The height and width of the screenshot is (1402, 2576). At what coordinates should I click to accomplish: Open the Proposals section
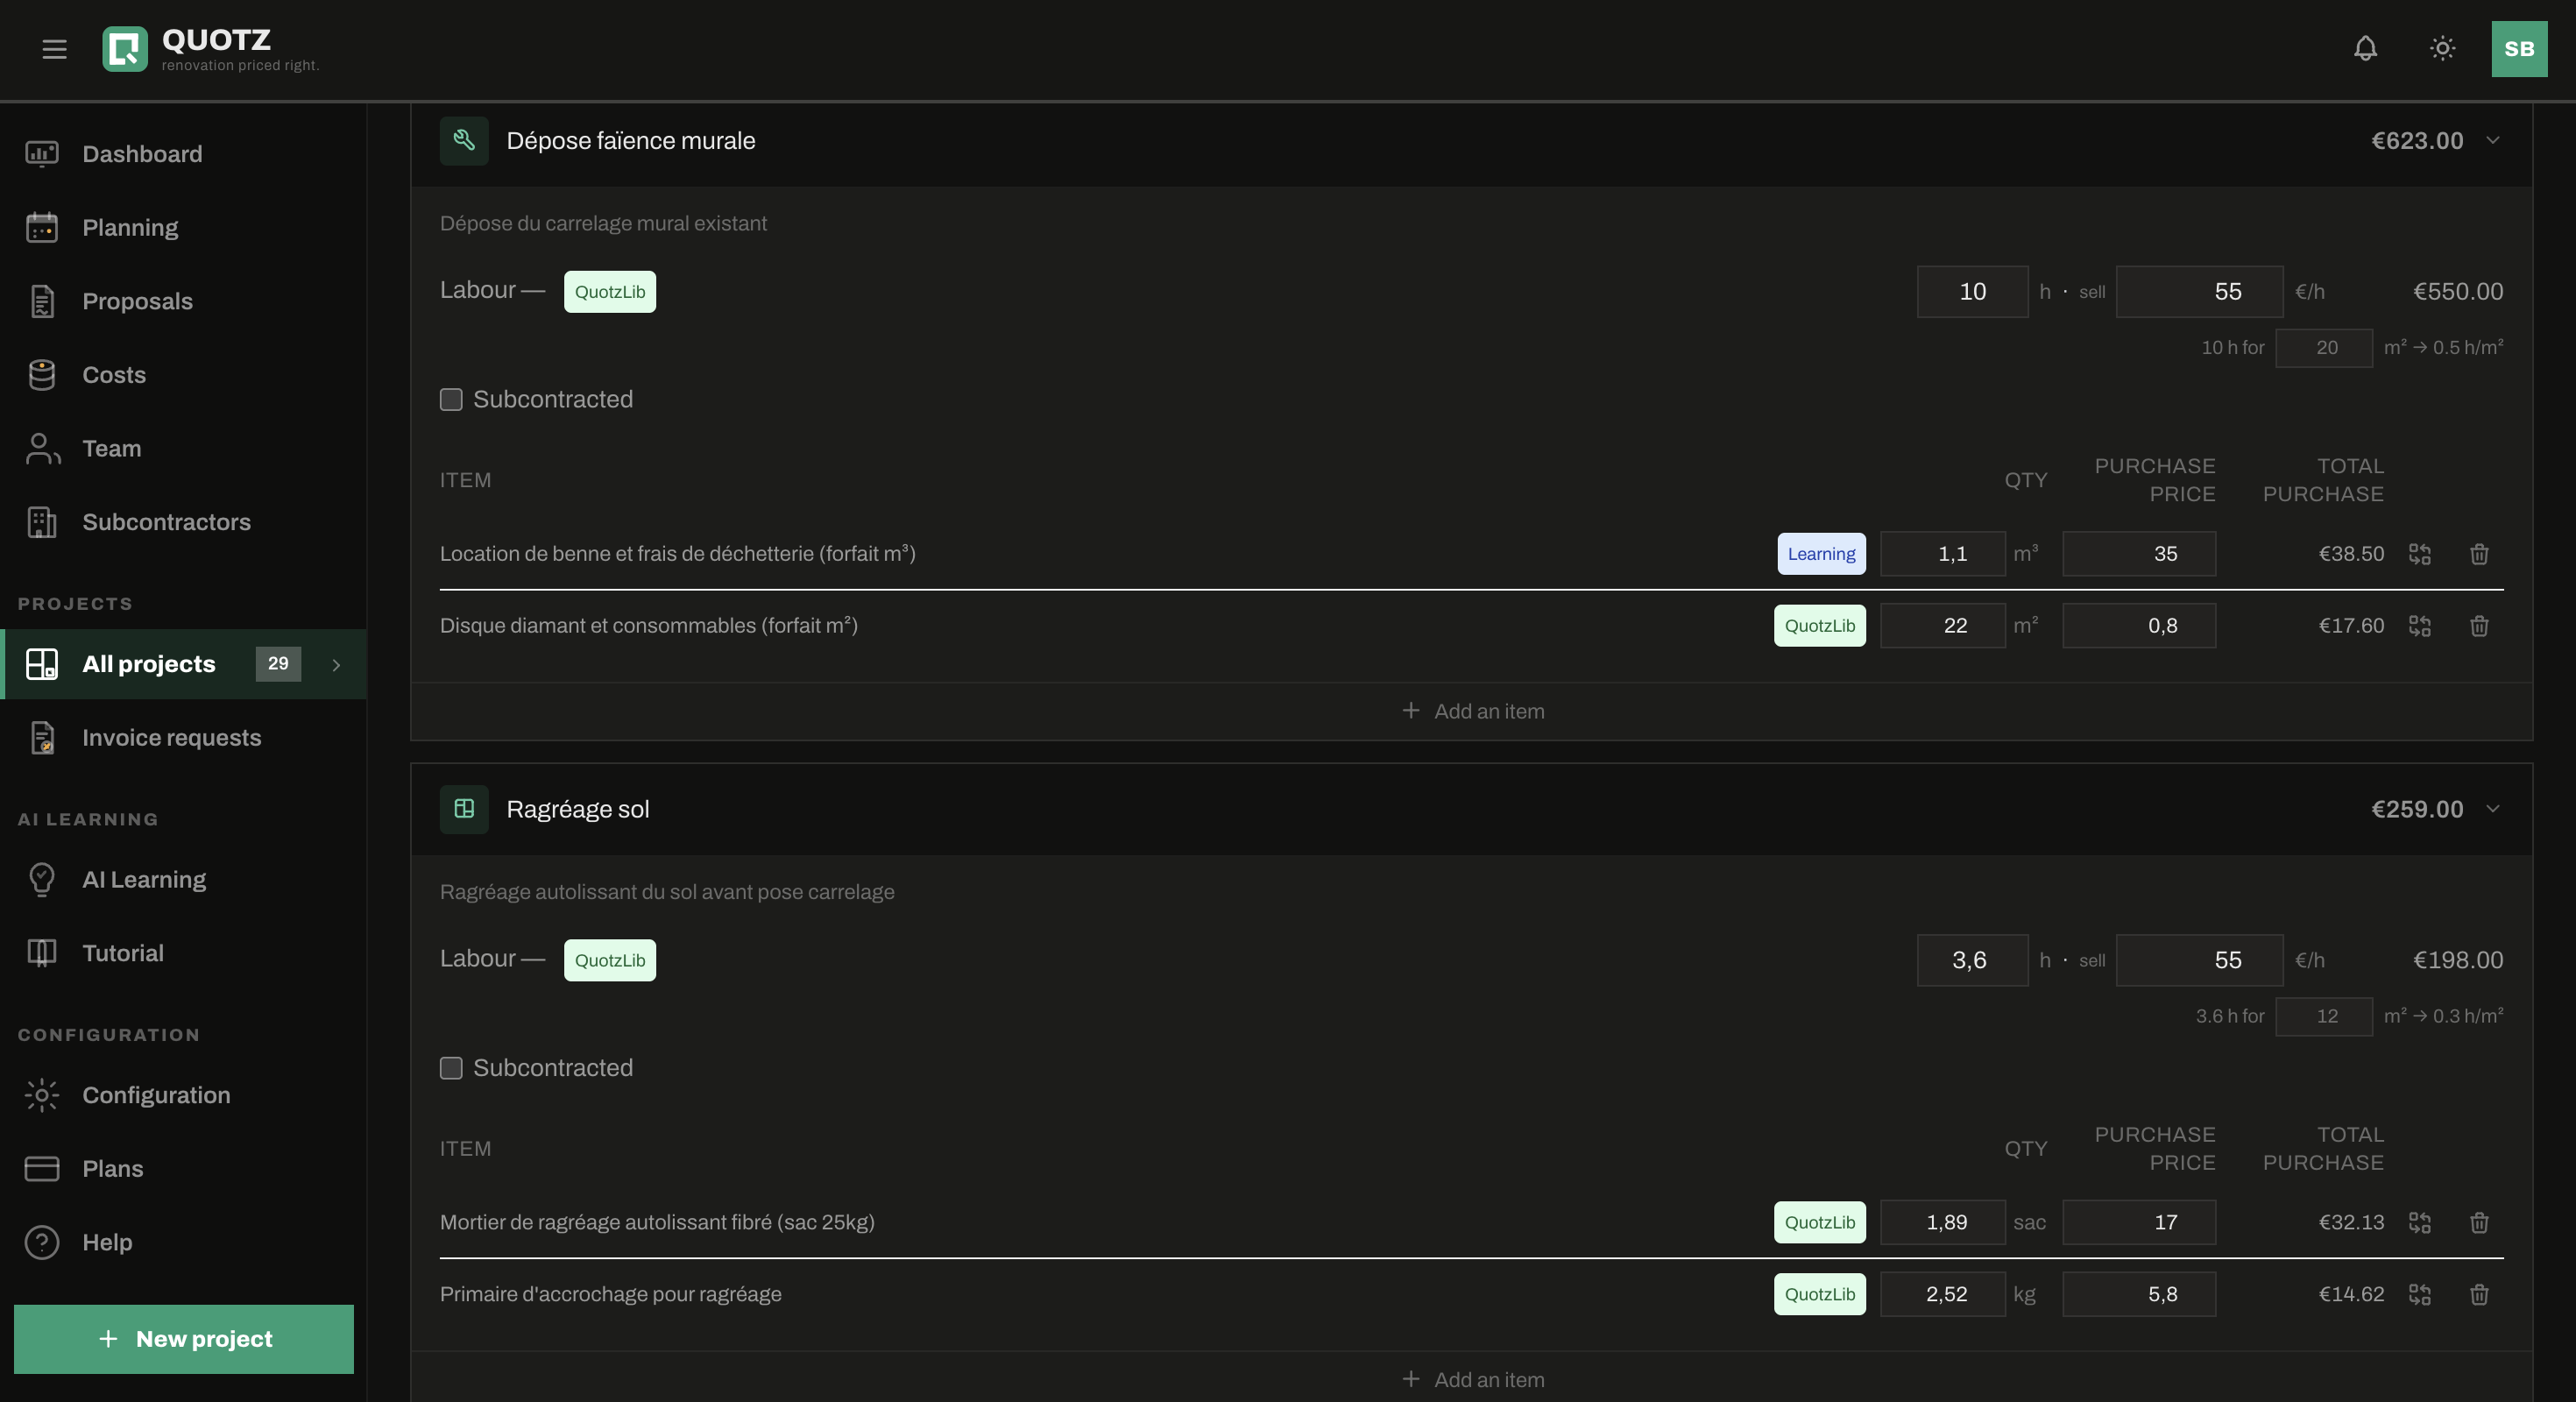point(183,302)
